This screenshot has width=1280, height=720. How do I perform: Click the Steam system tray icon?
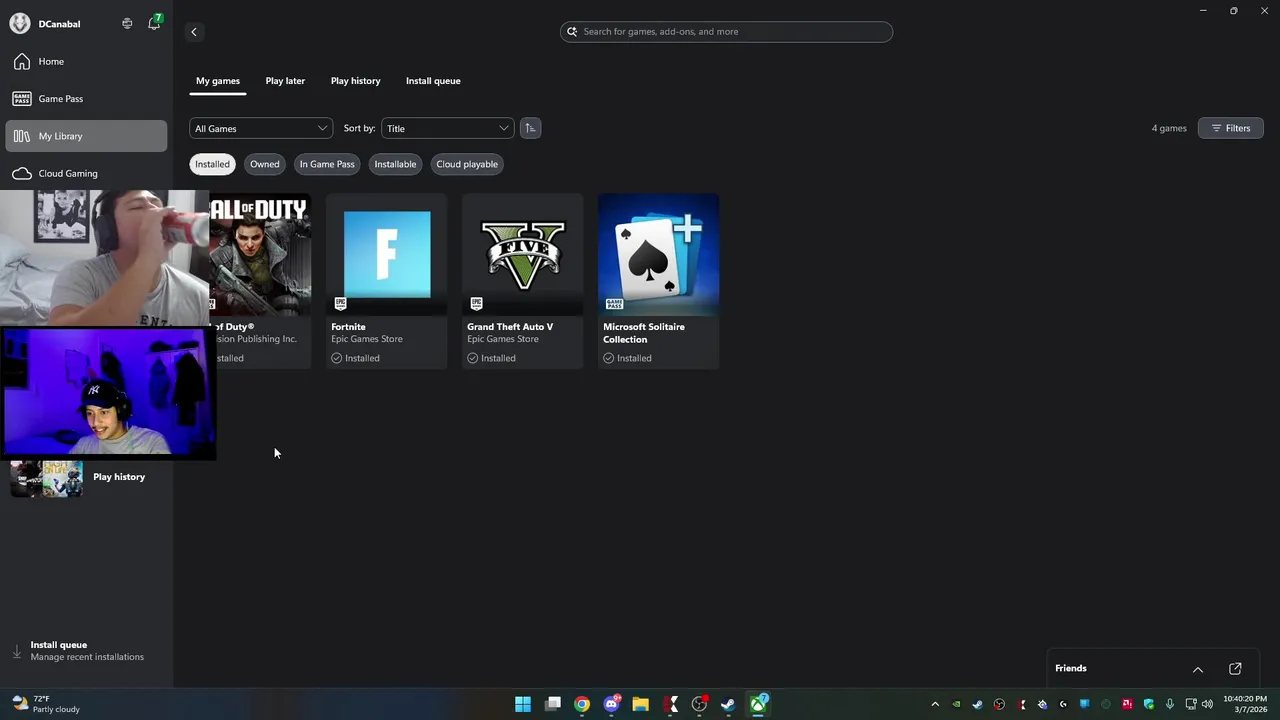point(978,704)
